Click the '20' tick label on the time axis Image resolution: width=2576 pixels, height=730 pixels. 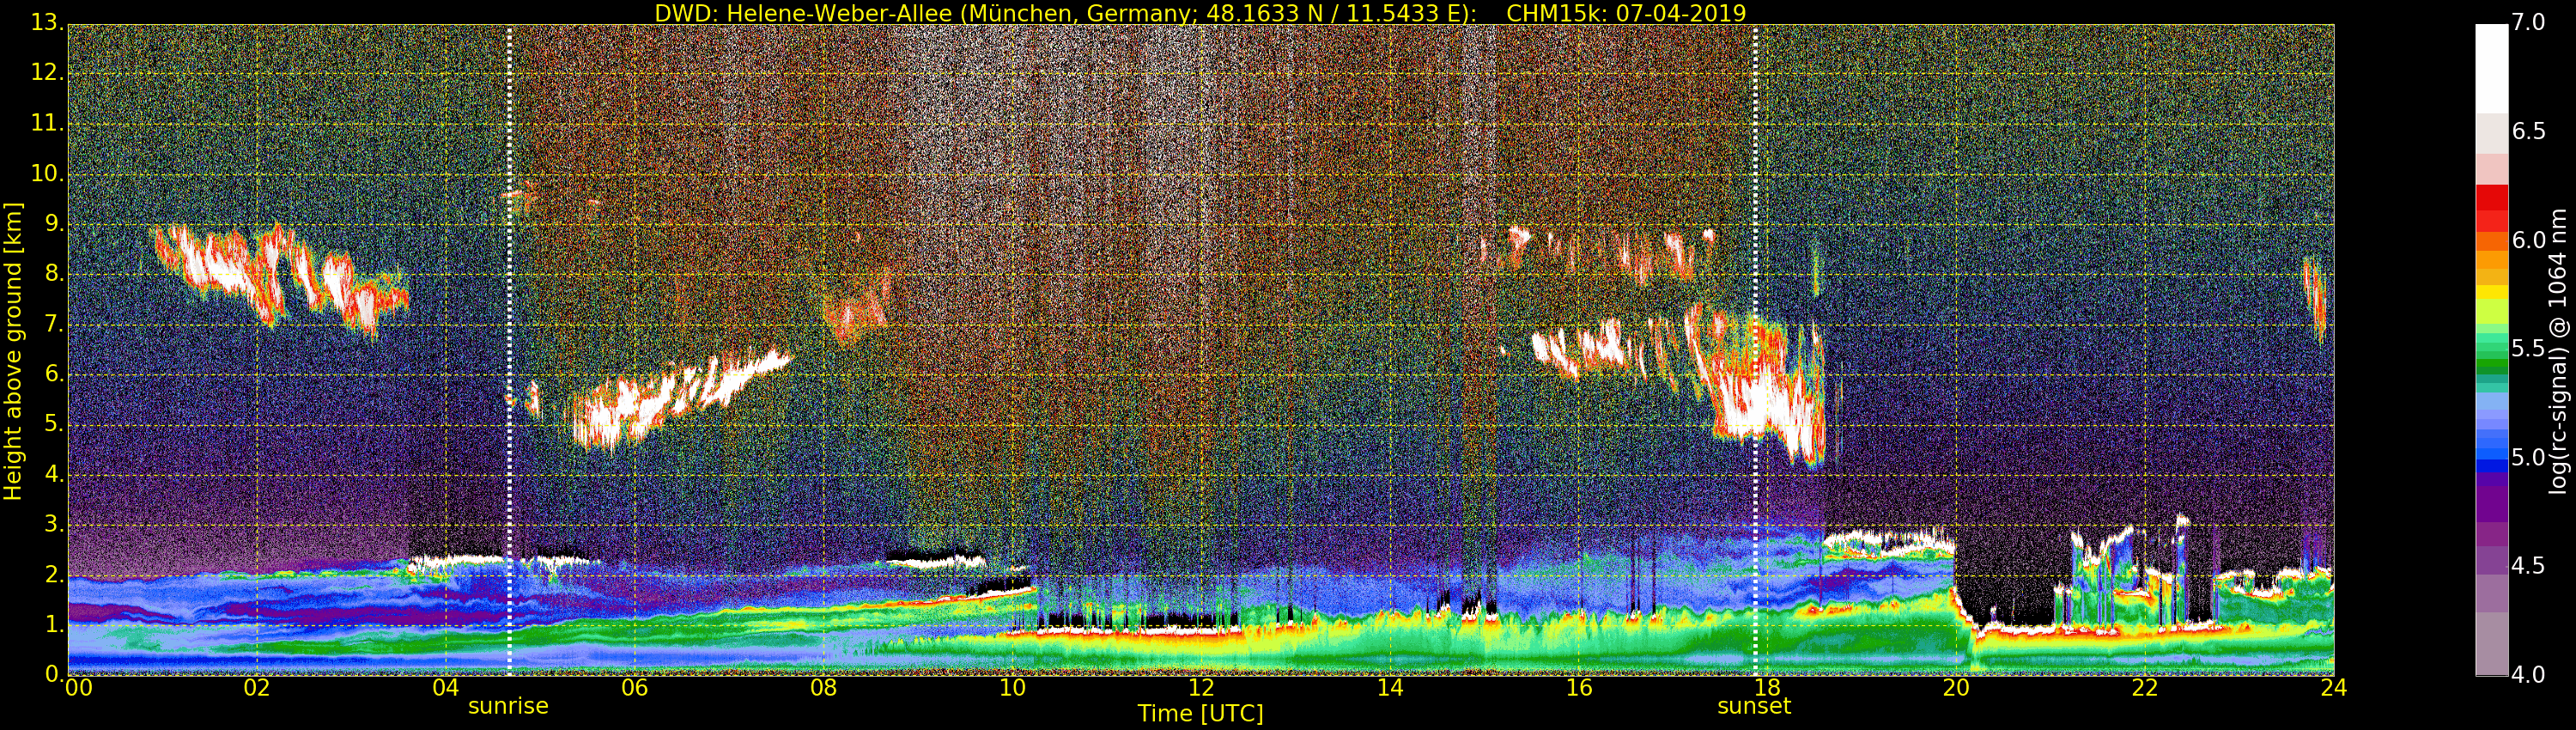tap(1956, 688)
